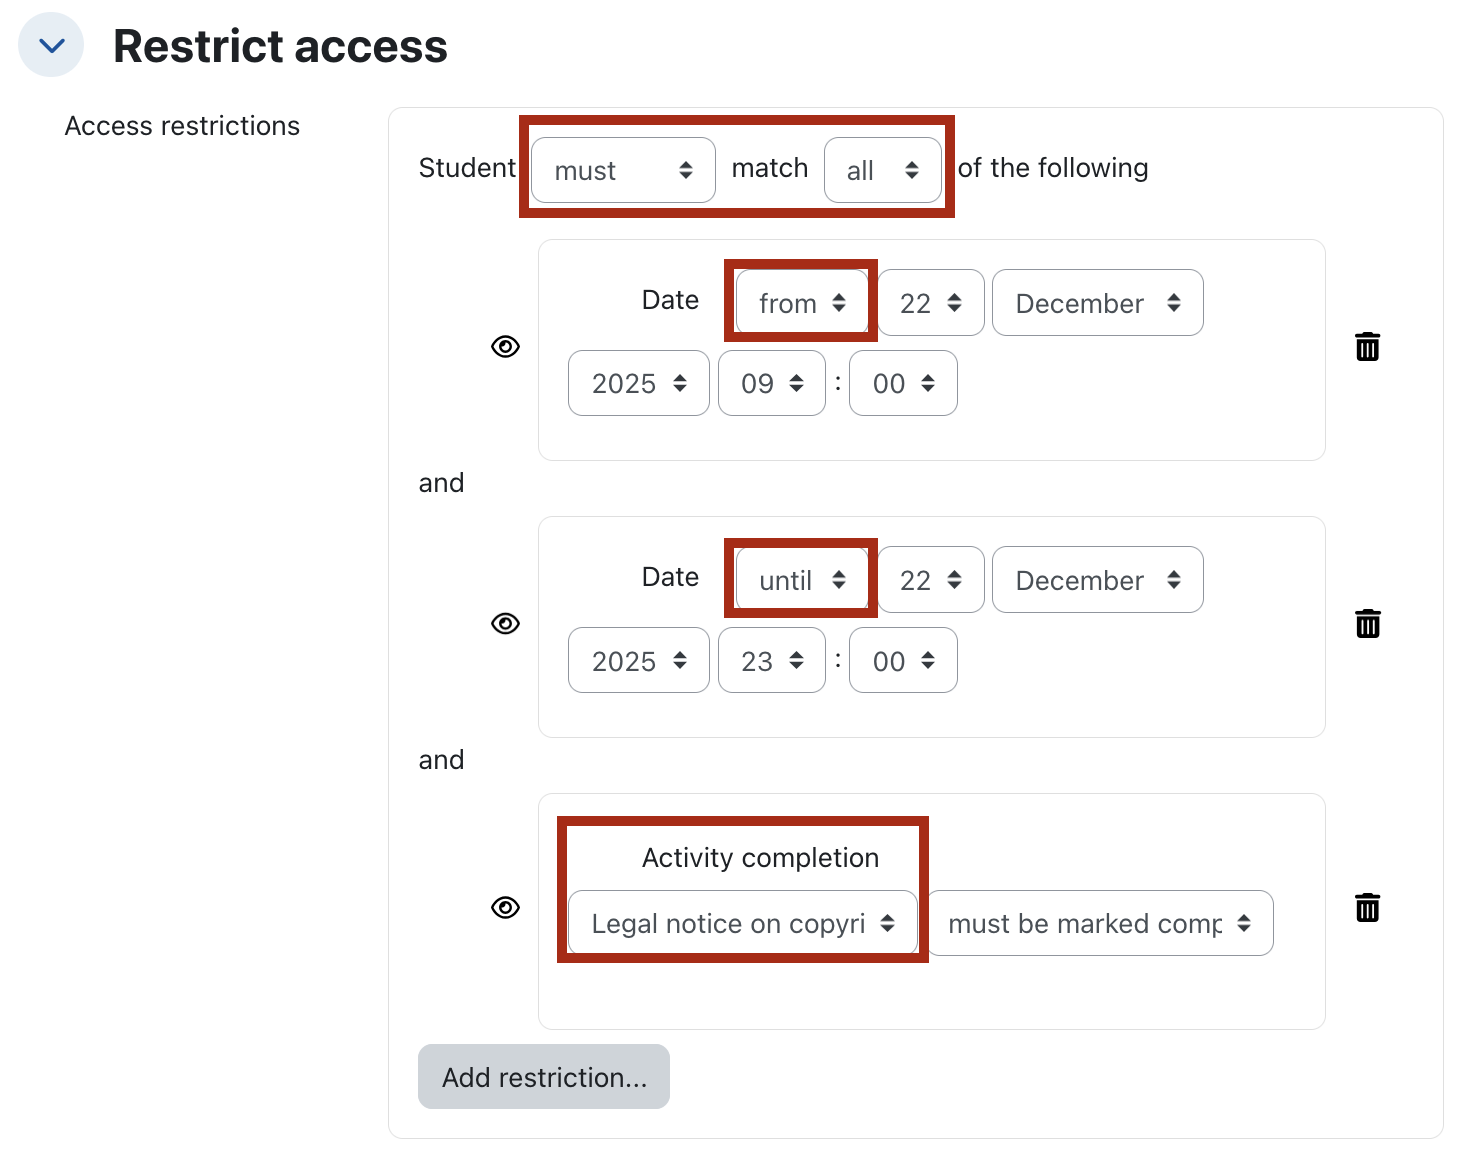Toggle eye icon for 'until' date restriction
Screen dimensions: 1462x1156
pos(505,624)
